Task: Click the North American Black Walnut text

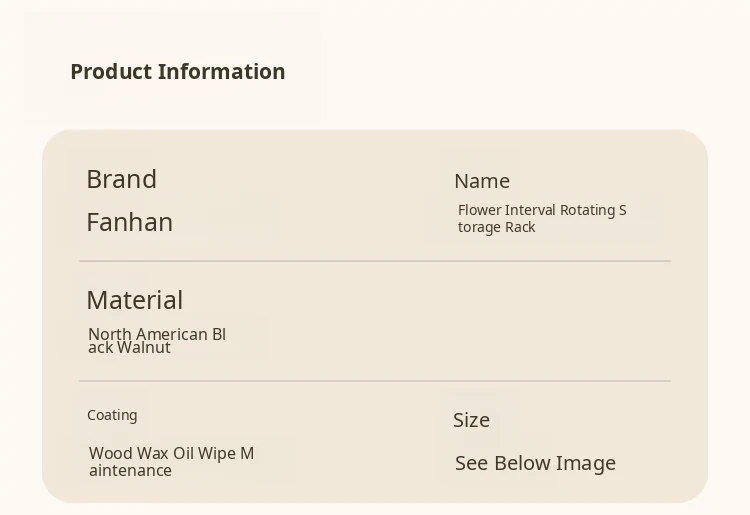Action: [x=156, y=341]
